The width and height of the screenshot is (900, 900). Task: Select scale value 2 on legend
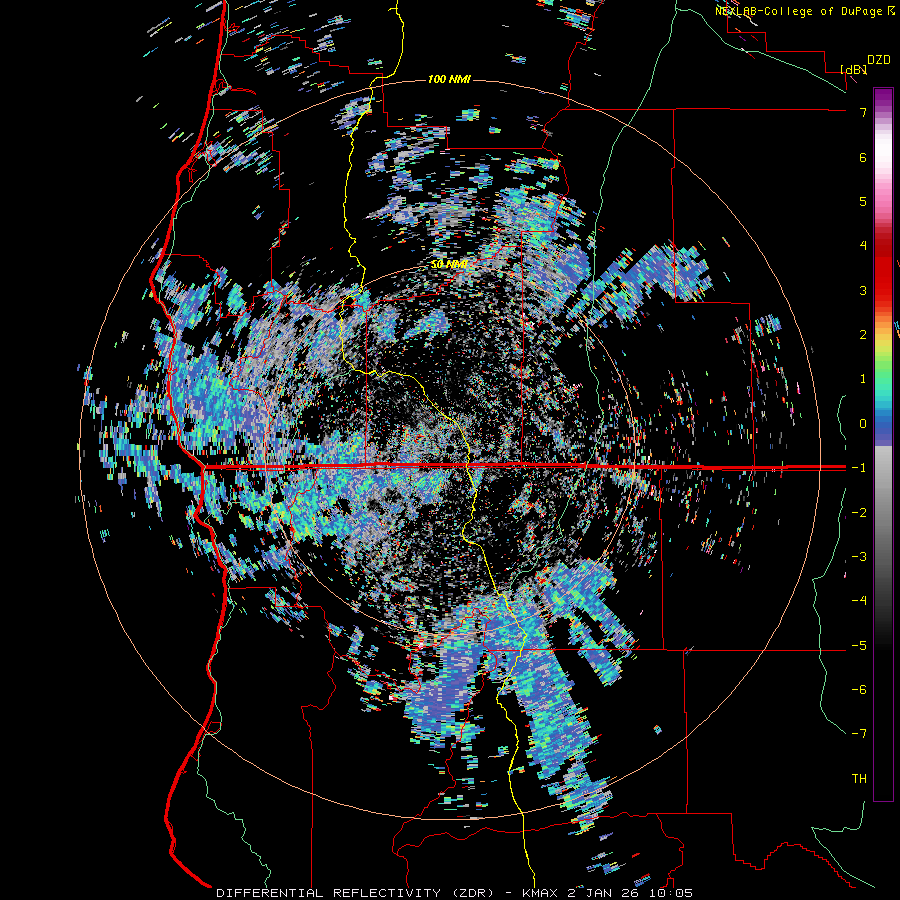[863, 334]
